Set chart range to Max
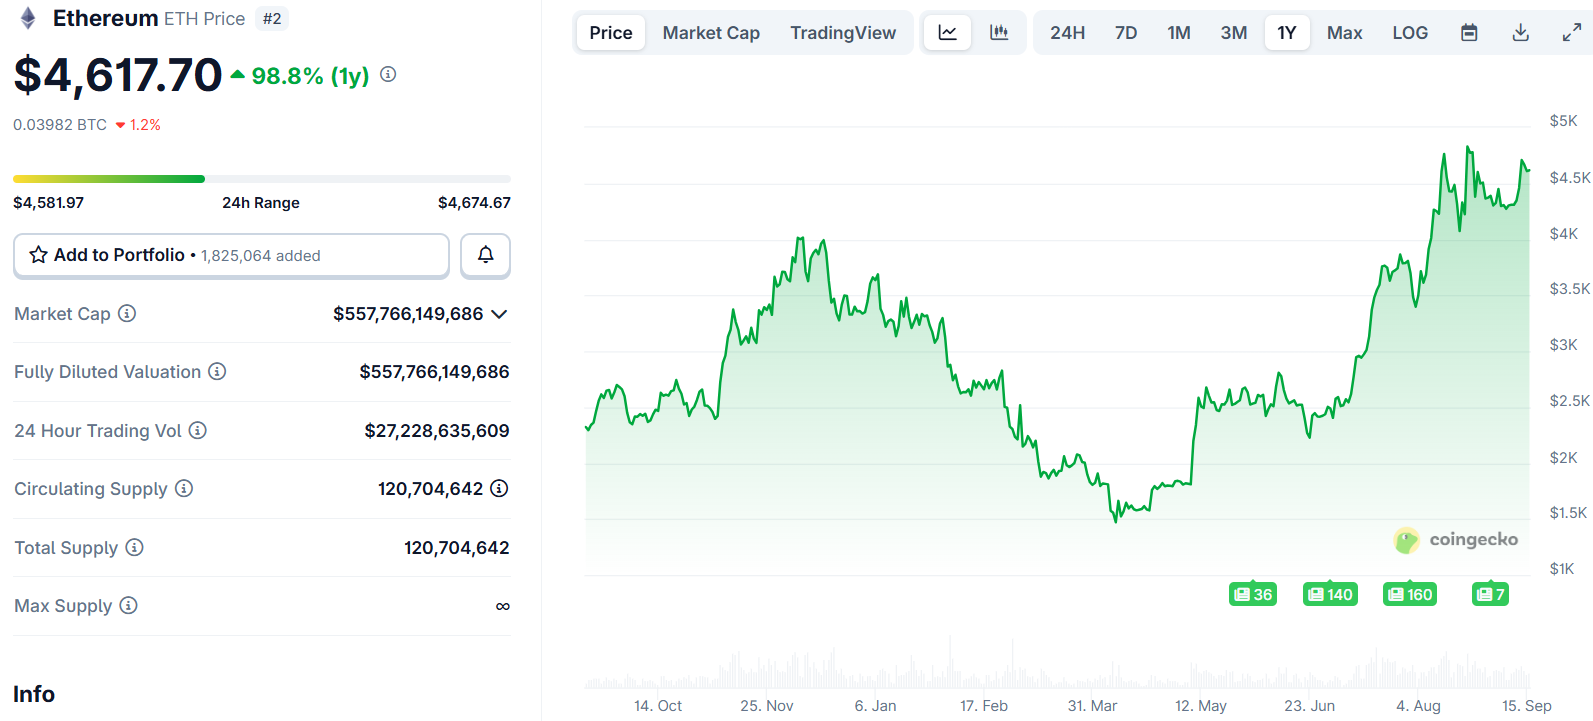1593x721 pixels. 1345,33
